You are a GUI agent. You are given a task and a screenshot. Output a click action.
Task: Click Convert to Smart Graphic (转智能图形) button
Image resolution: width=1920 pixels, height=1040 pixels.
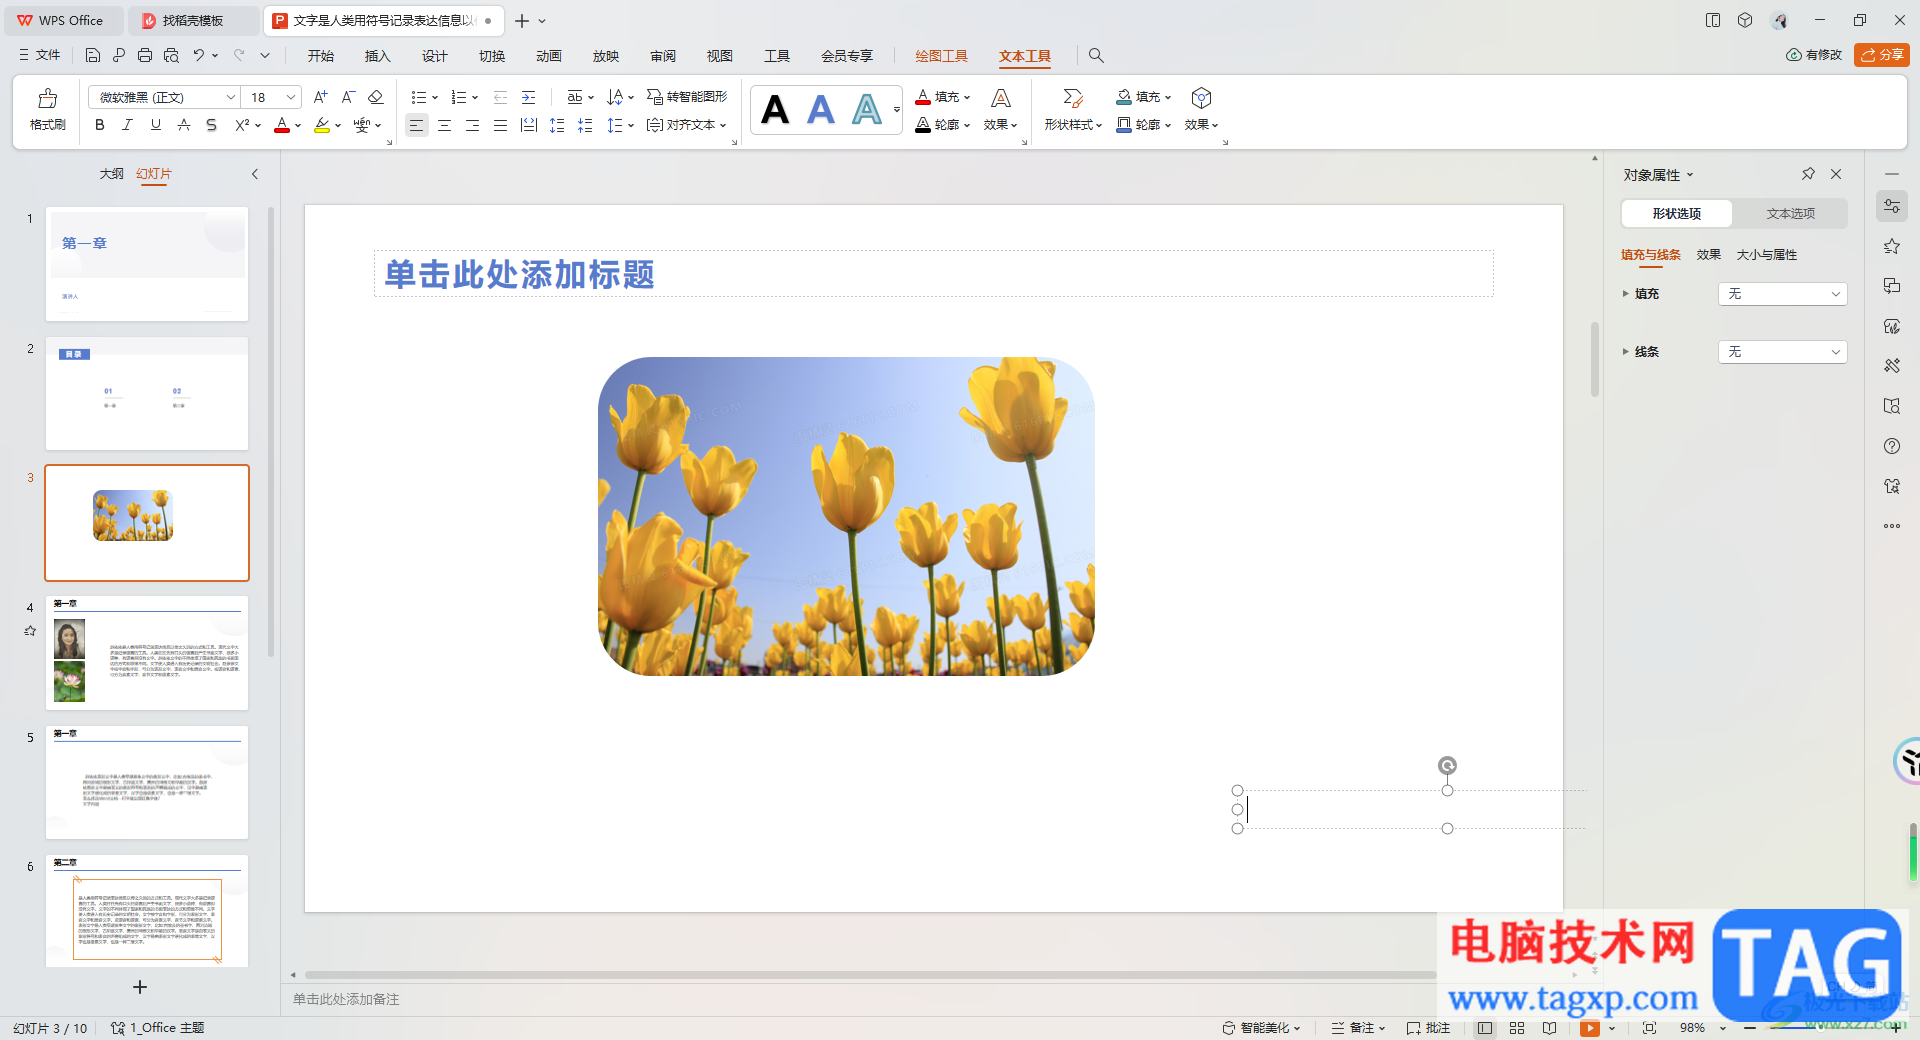(687, 97)
